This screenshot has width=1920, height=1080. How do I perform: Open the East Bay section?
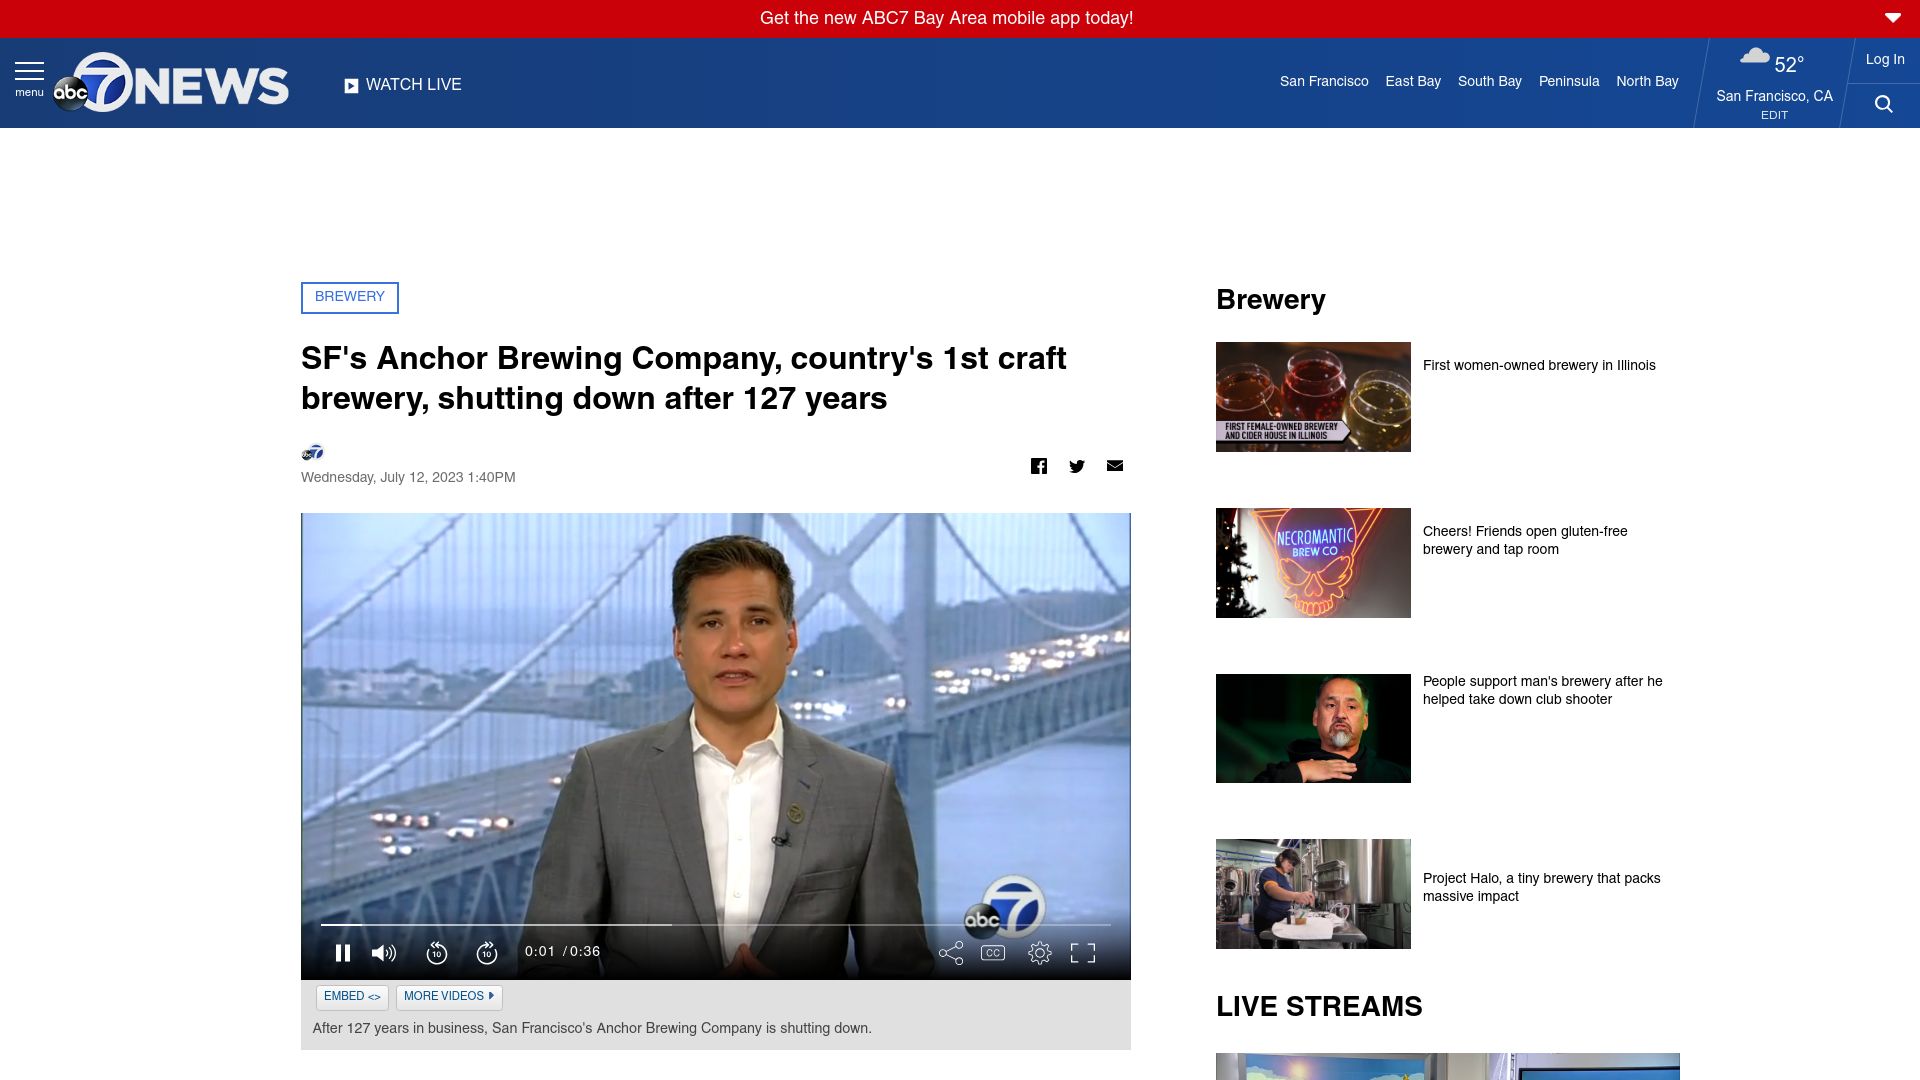(1413, 82)
